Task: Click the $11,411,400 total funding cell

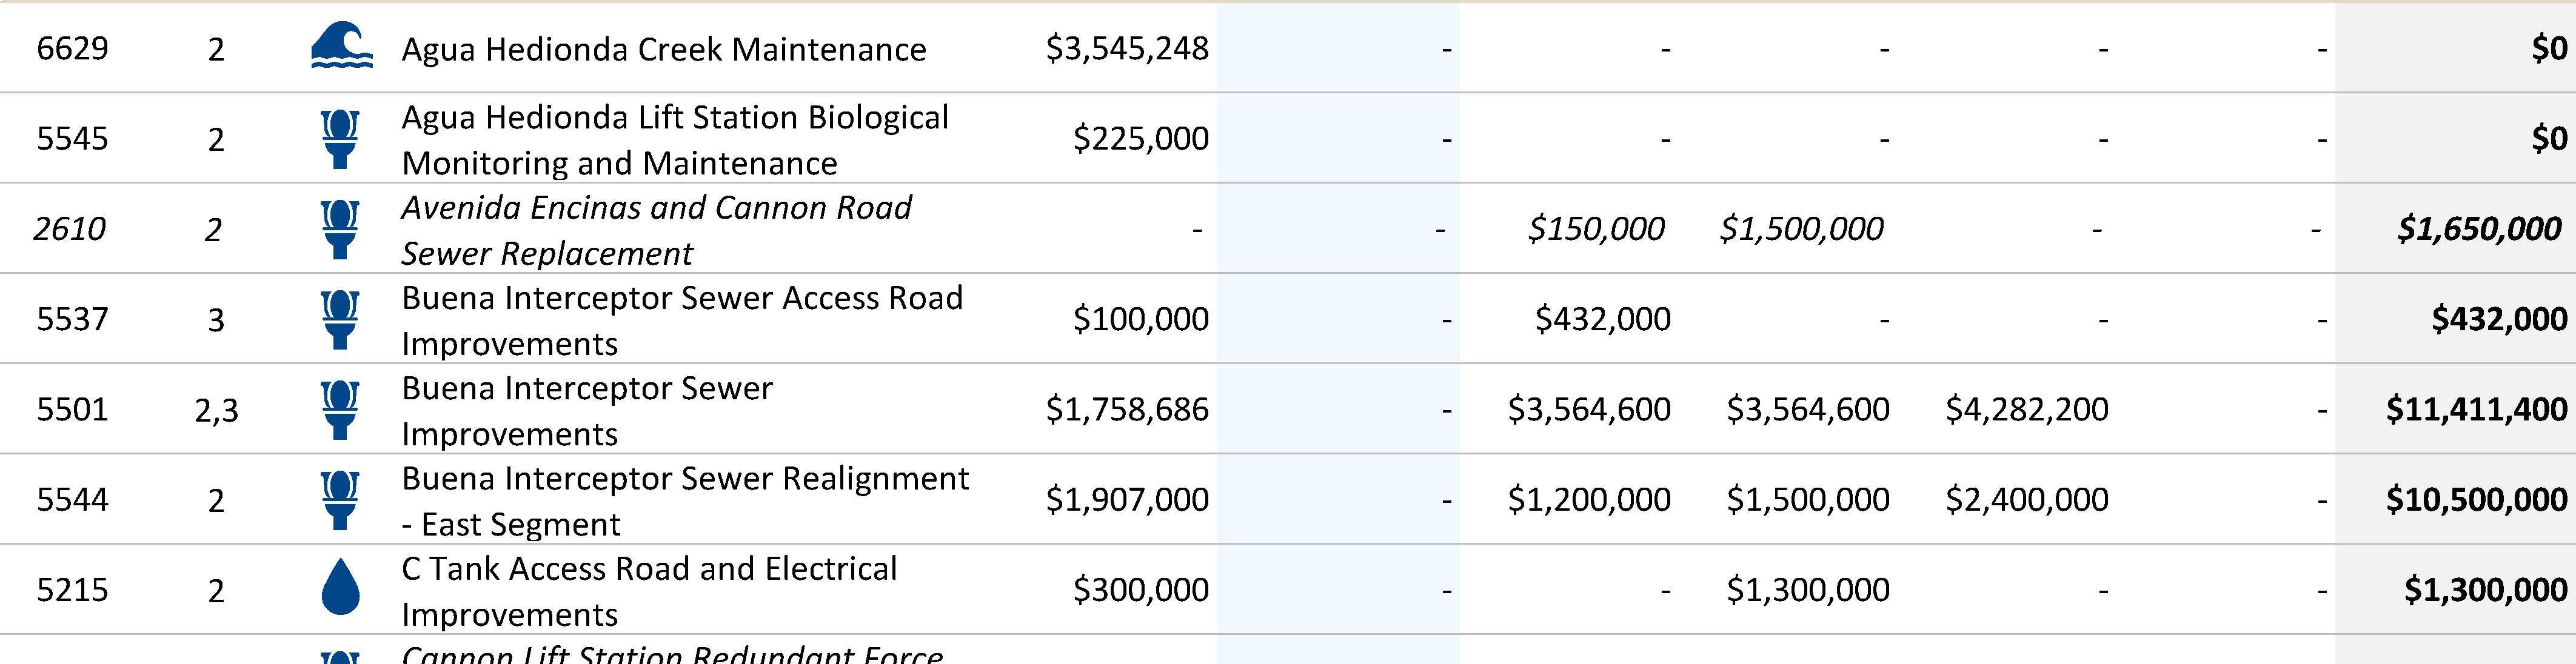Action: [2475, 409]
